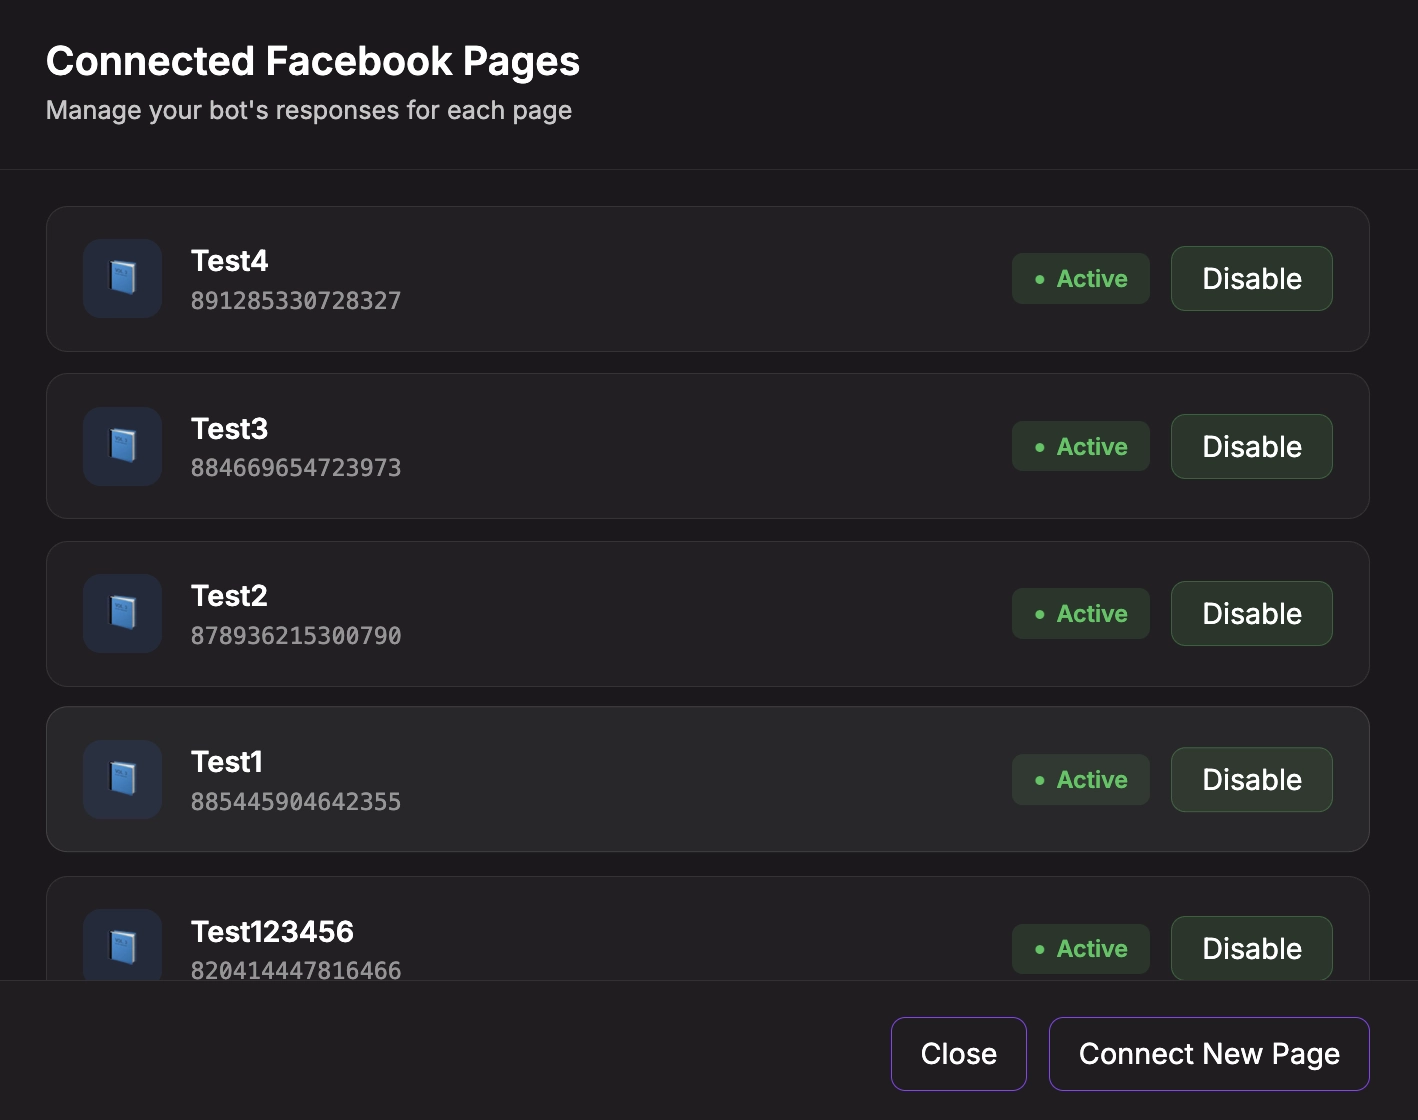Click the Test123456 page book icon
Screen dimensions: 1418x1120
(x=122, y=946)
